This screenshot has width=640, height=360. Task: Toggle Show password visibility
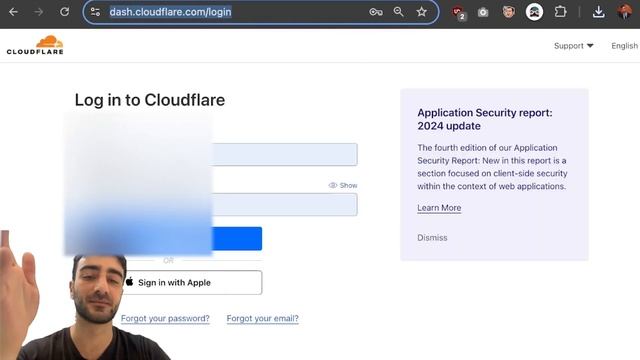pos(343,185)
